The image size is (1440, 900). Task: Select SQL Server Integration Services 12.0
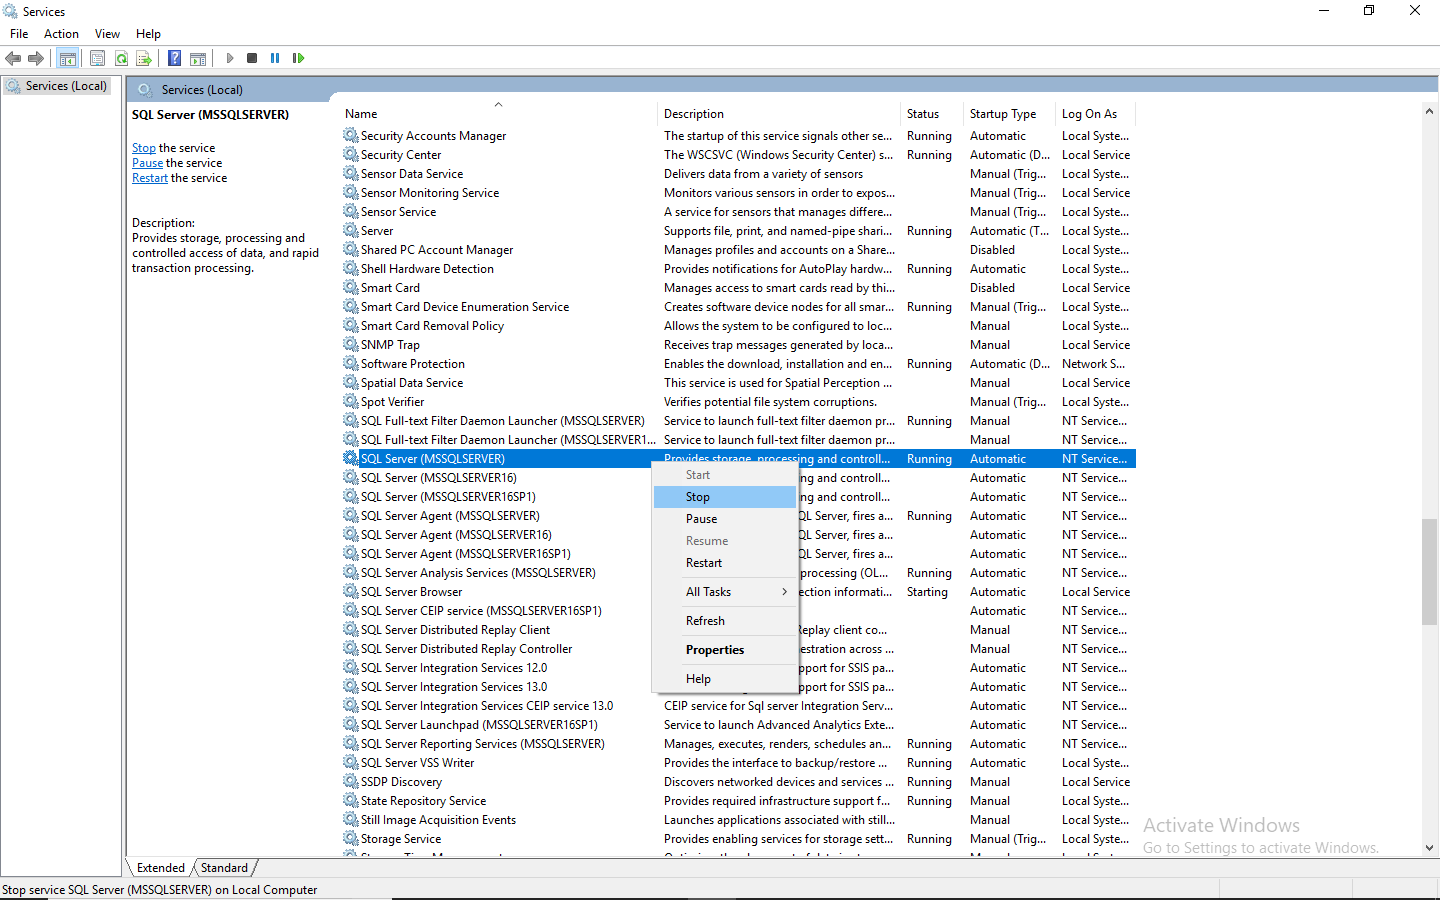(x=738, y=668)
